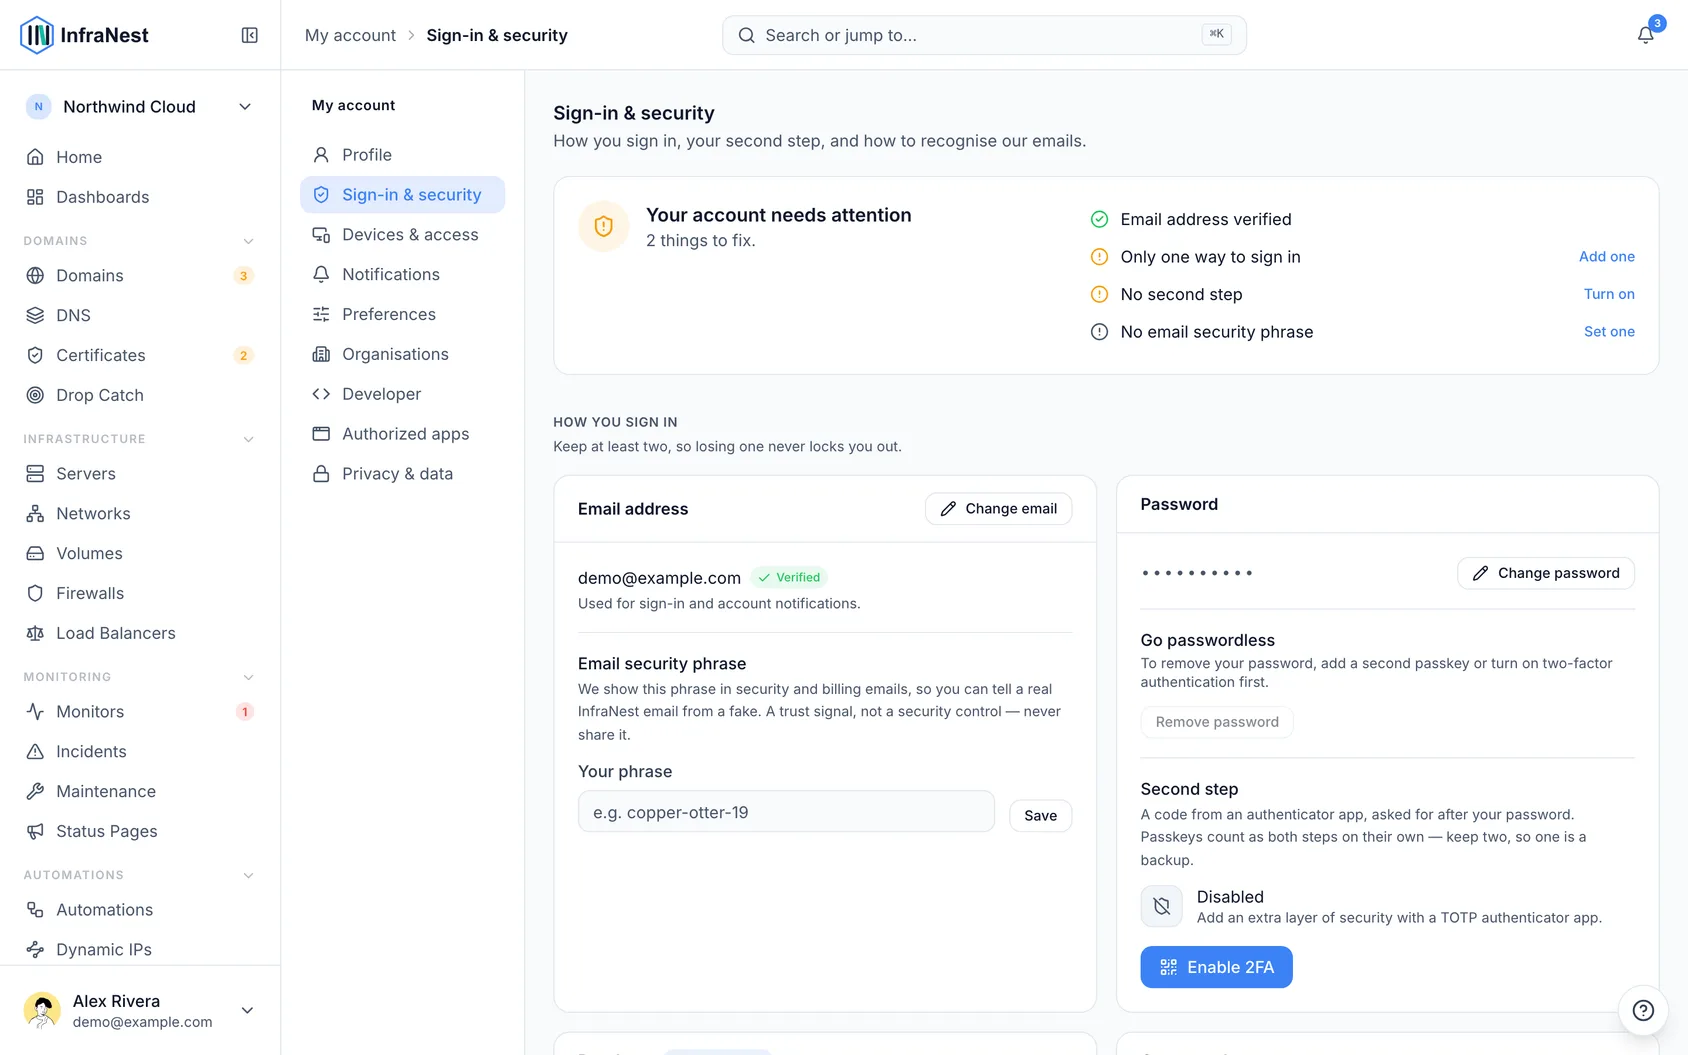Click the Alex Rivera avatar

click(x=42, y=1010)
